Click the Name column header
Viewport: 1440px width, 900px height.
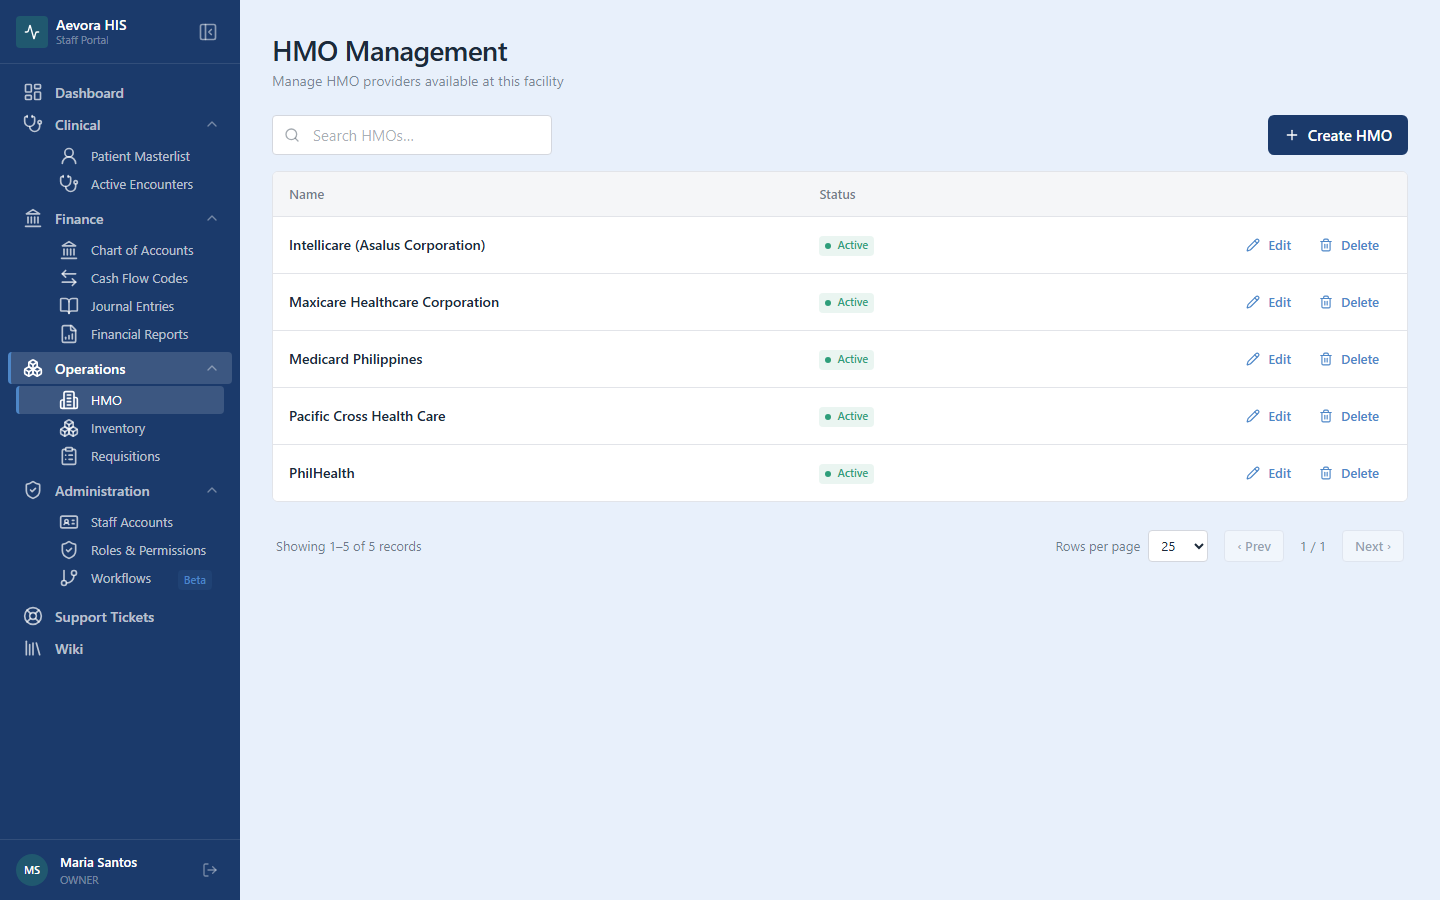point(307,194)
